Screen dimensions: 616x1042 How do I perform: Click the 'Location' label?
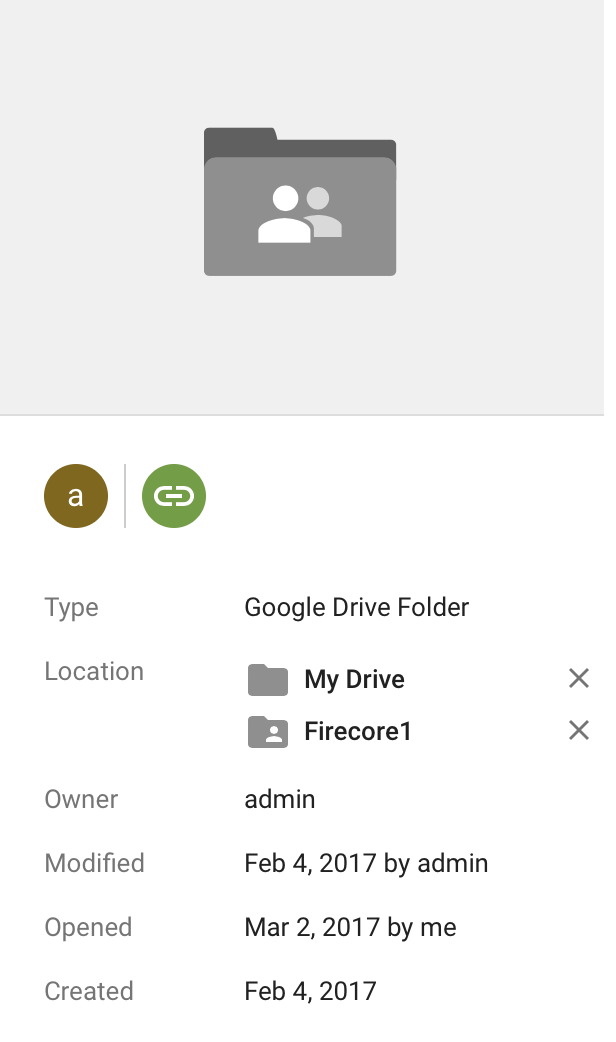(x=94, y=671)
